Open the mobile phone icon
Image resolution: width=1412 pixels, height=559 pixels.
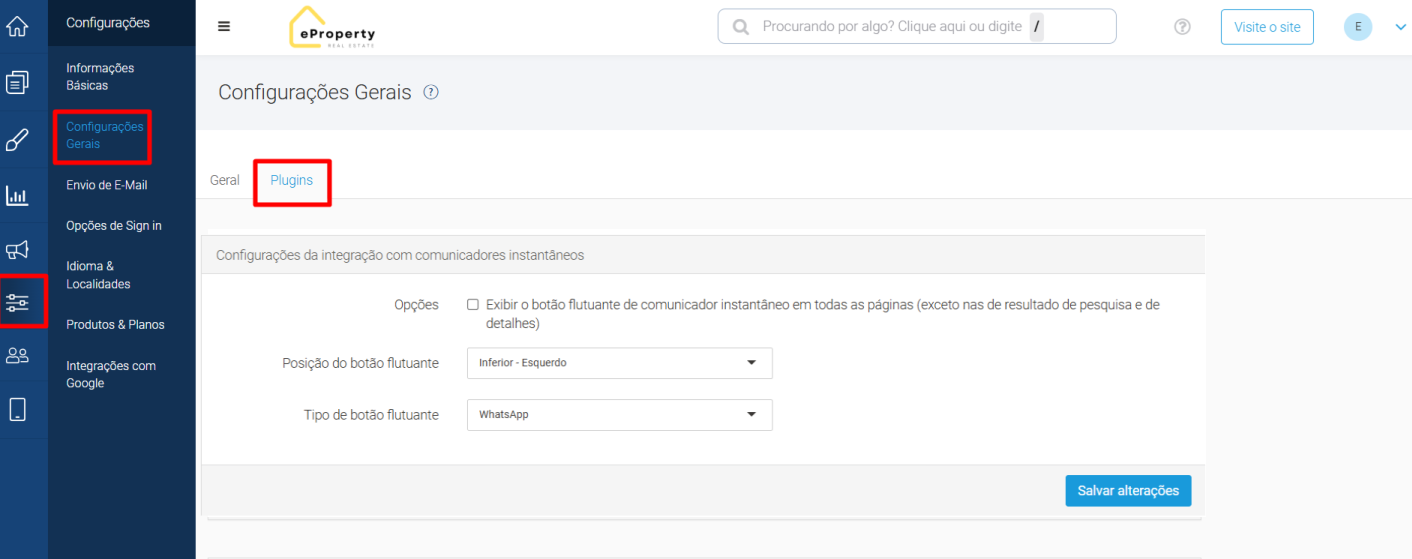17,409
